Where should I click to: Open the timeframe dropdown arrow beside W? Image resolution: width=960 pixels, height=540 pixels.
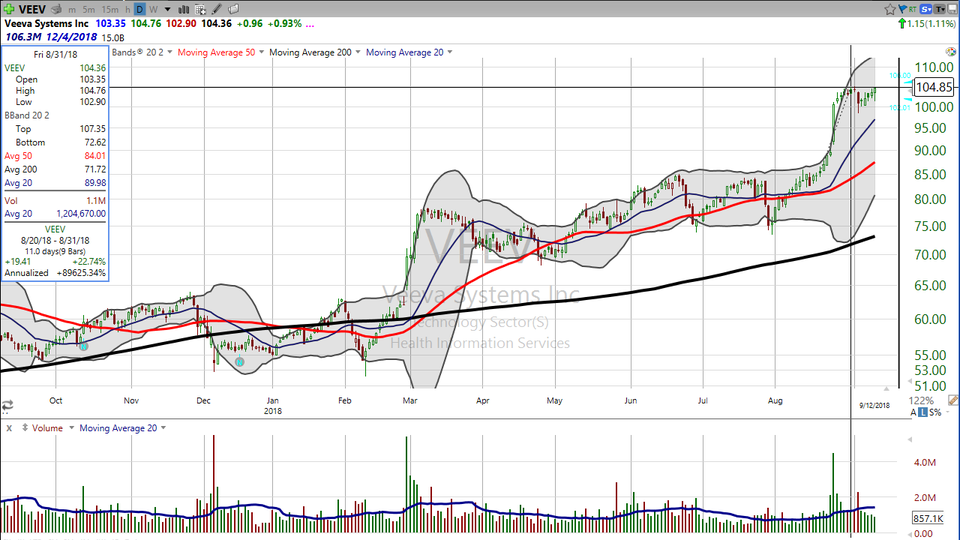click(x=167, y=9)
